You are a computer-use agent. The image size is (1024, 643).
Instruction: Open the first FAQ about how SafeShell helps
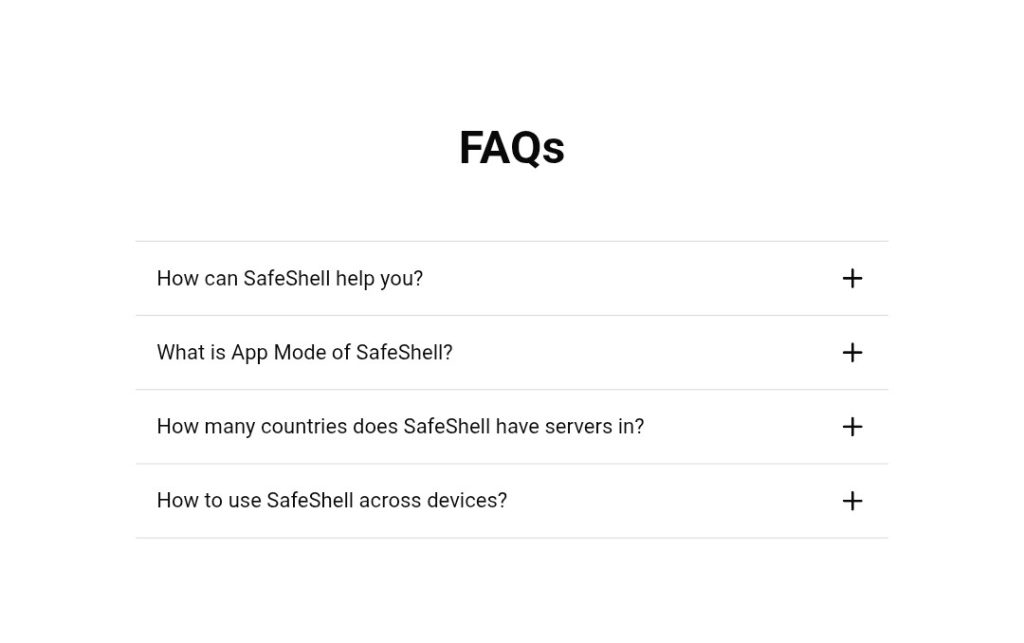(x=290, y=279)
